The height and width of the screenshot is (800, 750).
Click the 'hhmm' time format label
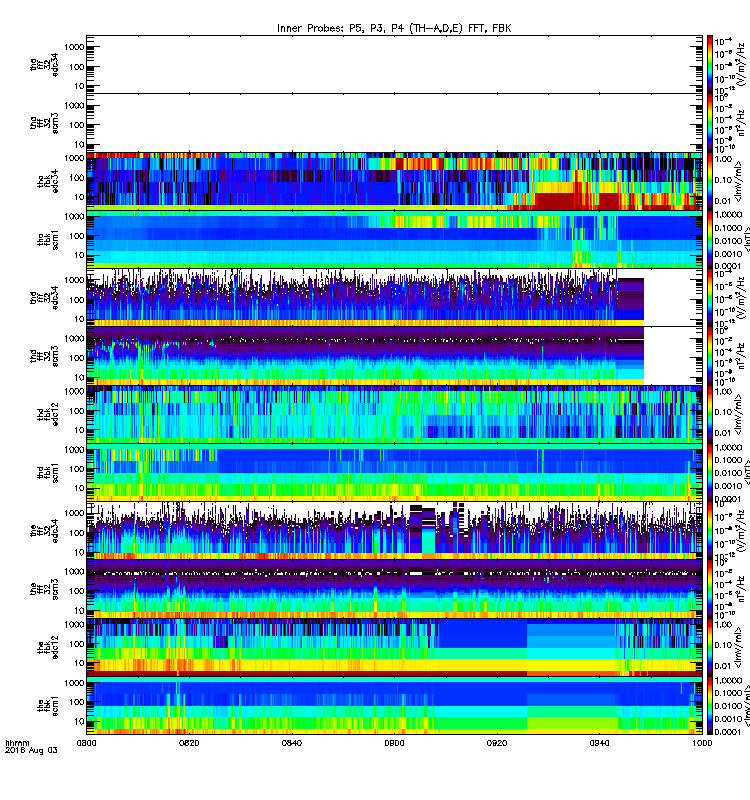pos(17,743)
